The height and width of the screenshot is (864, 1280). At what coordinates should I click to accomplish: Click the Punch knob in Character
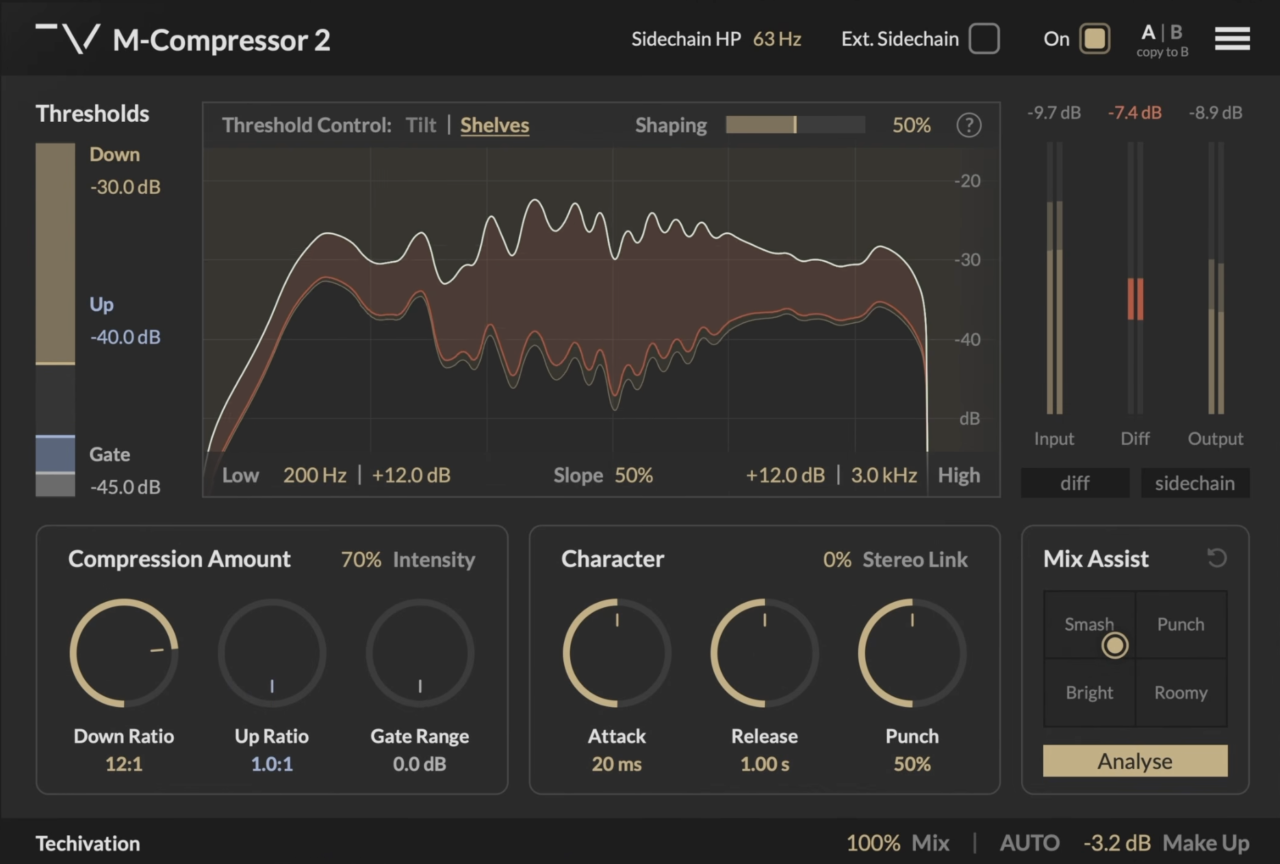pyautogui.click(x=912, y=653)
